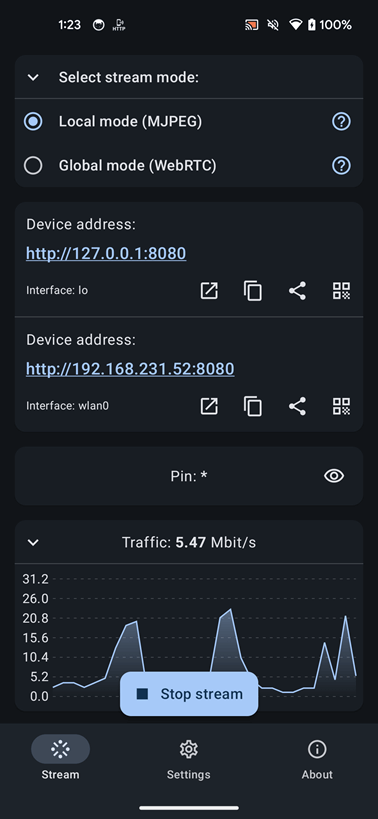Screen dimensions: 378x819
Task: Open the http://192.168.231.52:8080 link
Action: tap(130, 369)
